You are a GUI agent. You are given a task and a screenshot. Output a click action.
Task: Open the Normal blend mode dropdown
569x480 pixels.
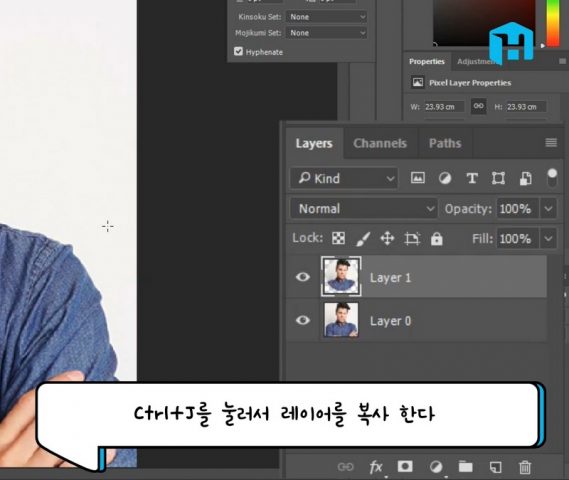click(x=364, y=209)
